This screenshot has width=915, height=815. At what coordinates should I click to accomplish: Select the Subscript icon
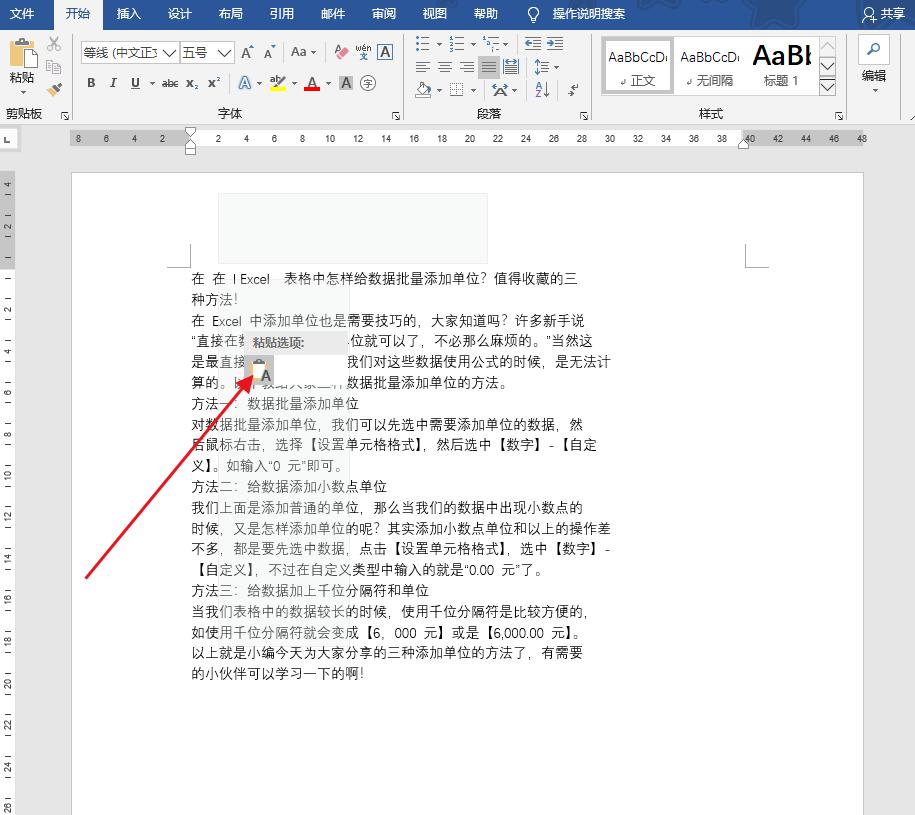pos(191,83)
